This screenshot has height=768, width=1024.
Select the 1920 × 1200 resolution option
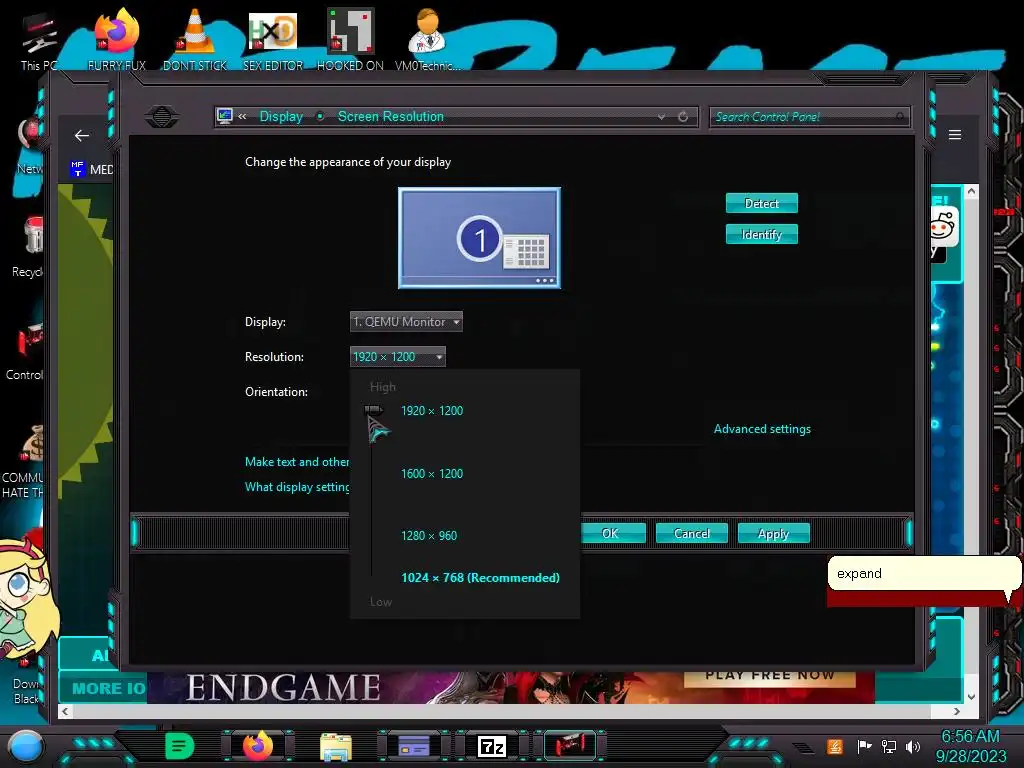[x=432, y=411]
